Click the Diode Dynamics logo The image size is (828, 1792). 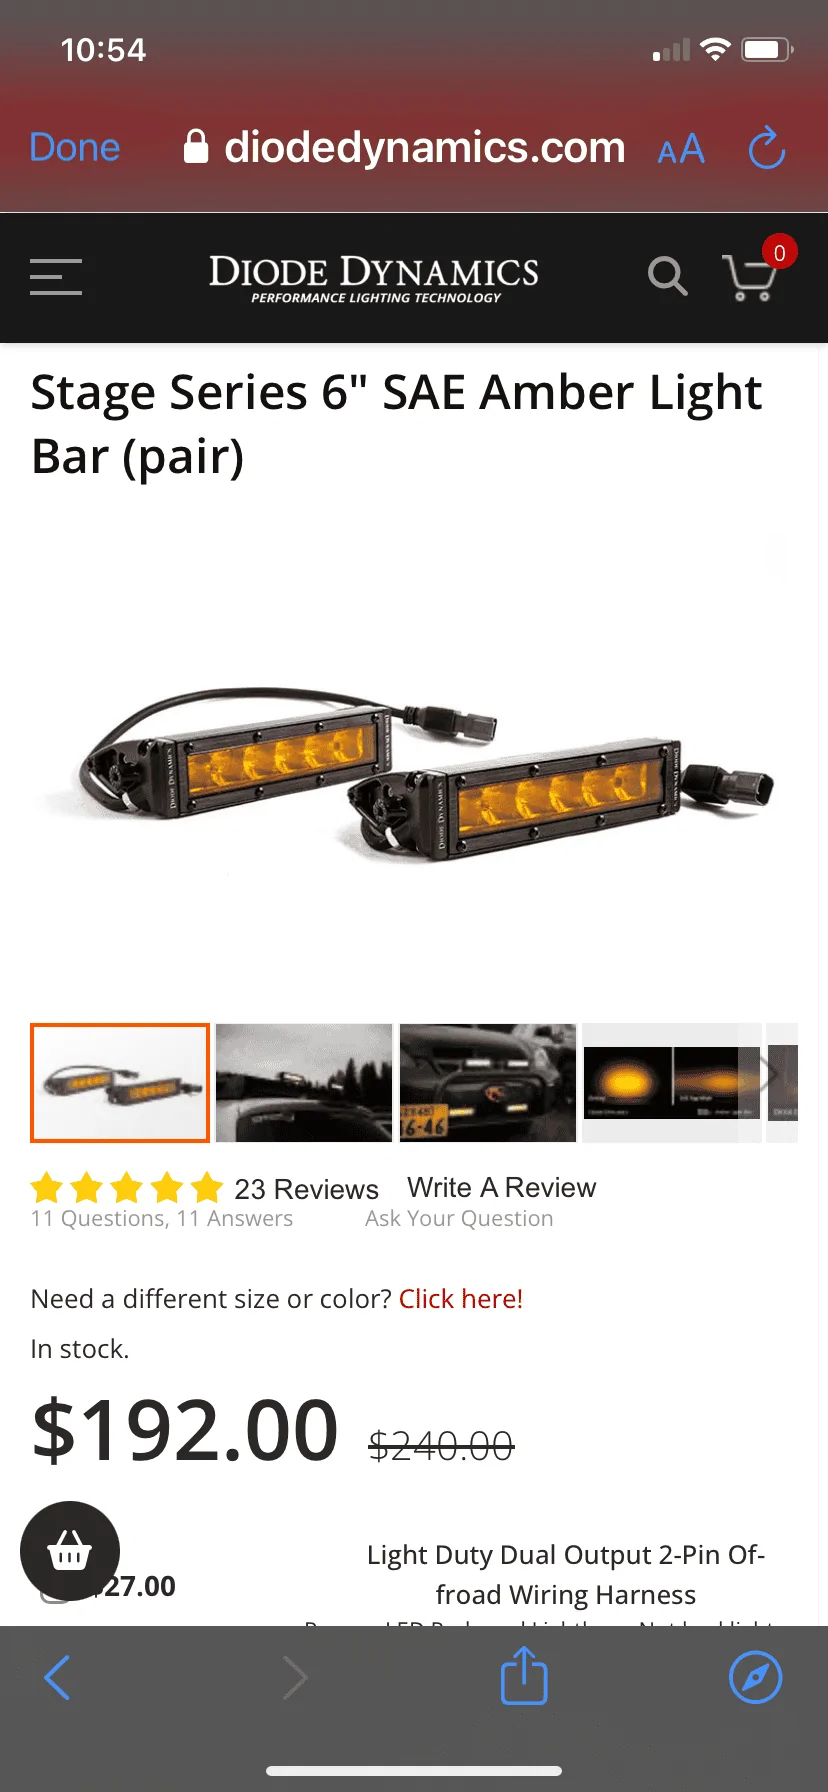pyautogui.click(x=374, y=278)
